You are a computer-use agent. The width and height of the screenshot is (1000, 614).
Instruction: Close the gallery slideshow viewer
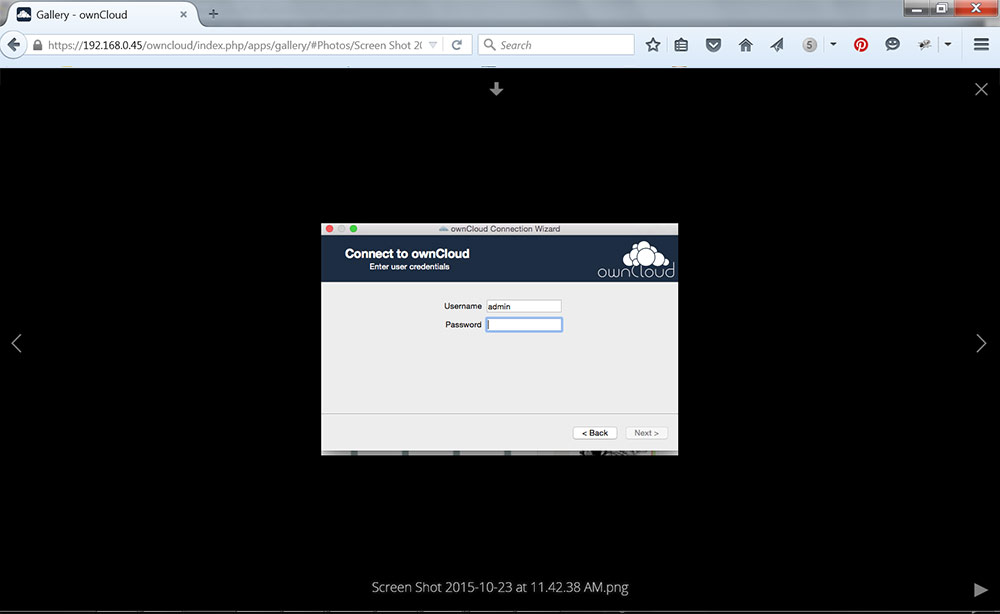(x=981, y=89)
